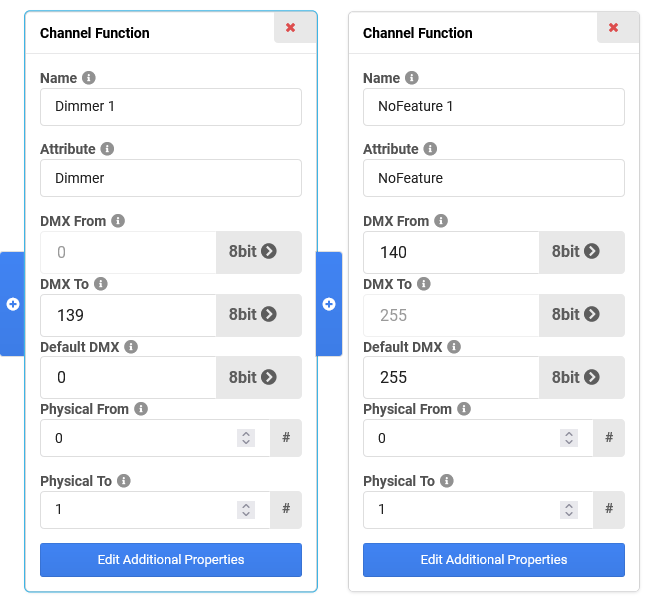Click info icon beside right DMX From label

pyautogui.click(x=441, y=221)
